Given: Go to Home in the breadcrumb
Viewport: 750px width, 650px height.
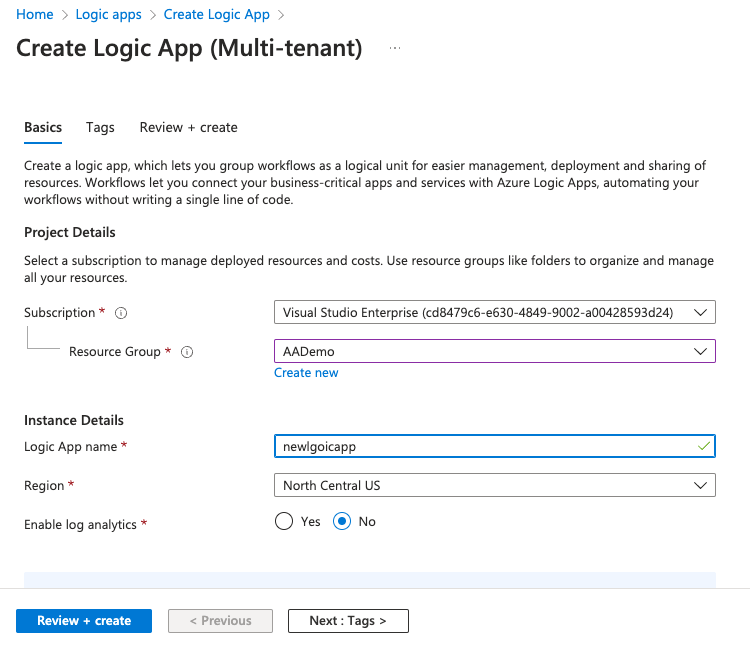Looking at the screenshot, I should coord(34,15).
